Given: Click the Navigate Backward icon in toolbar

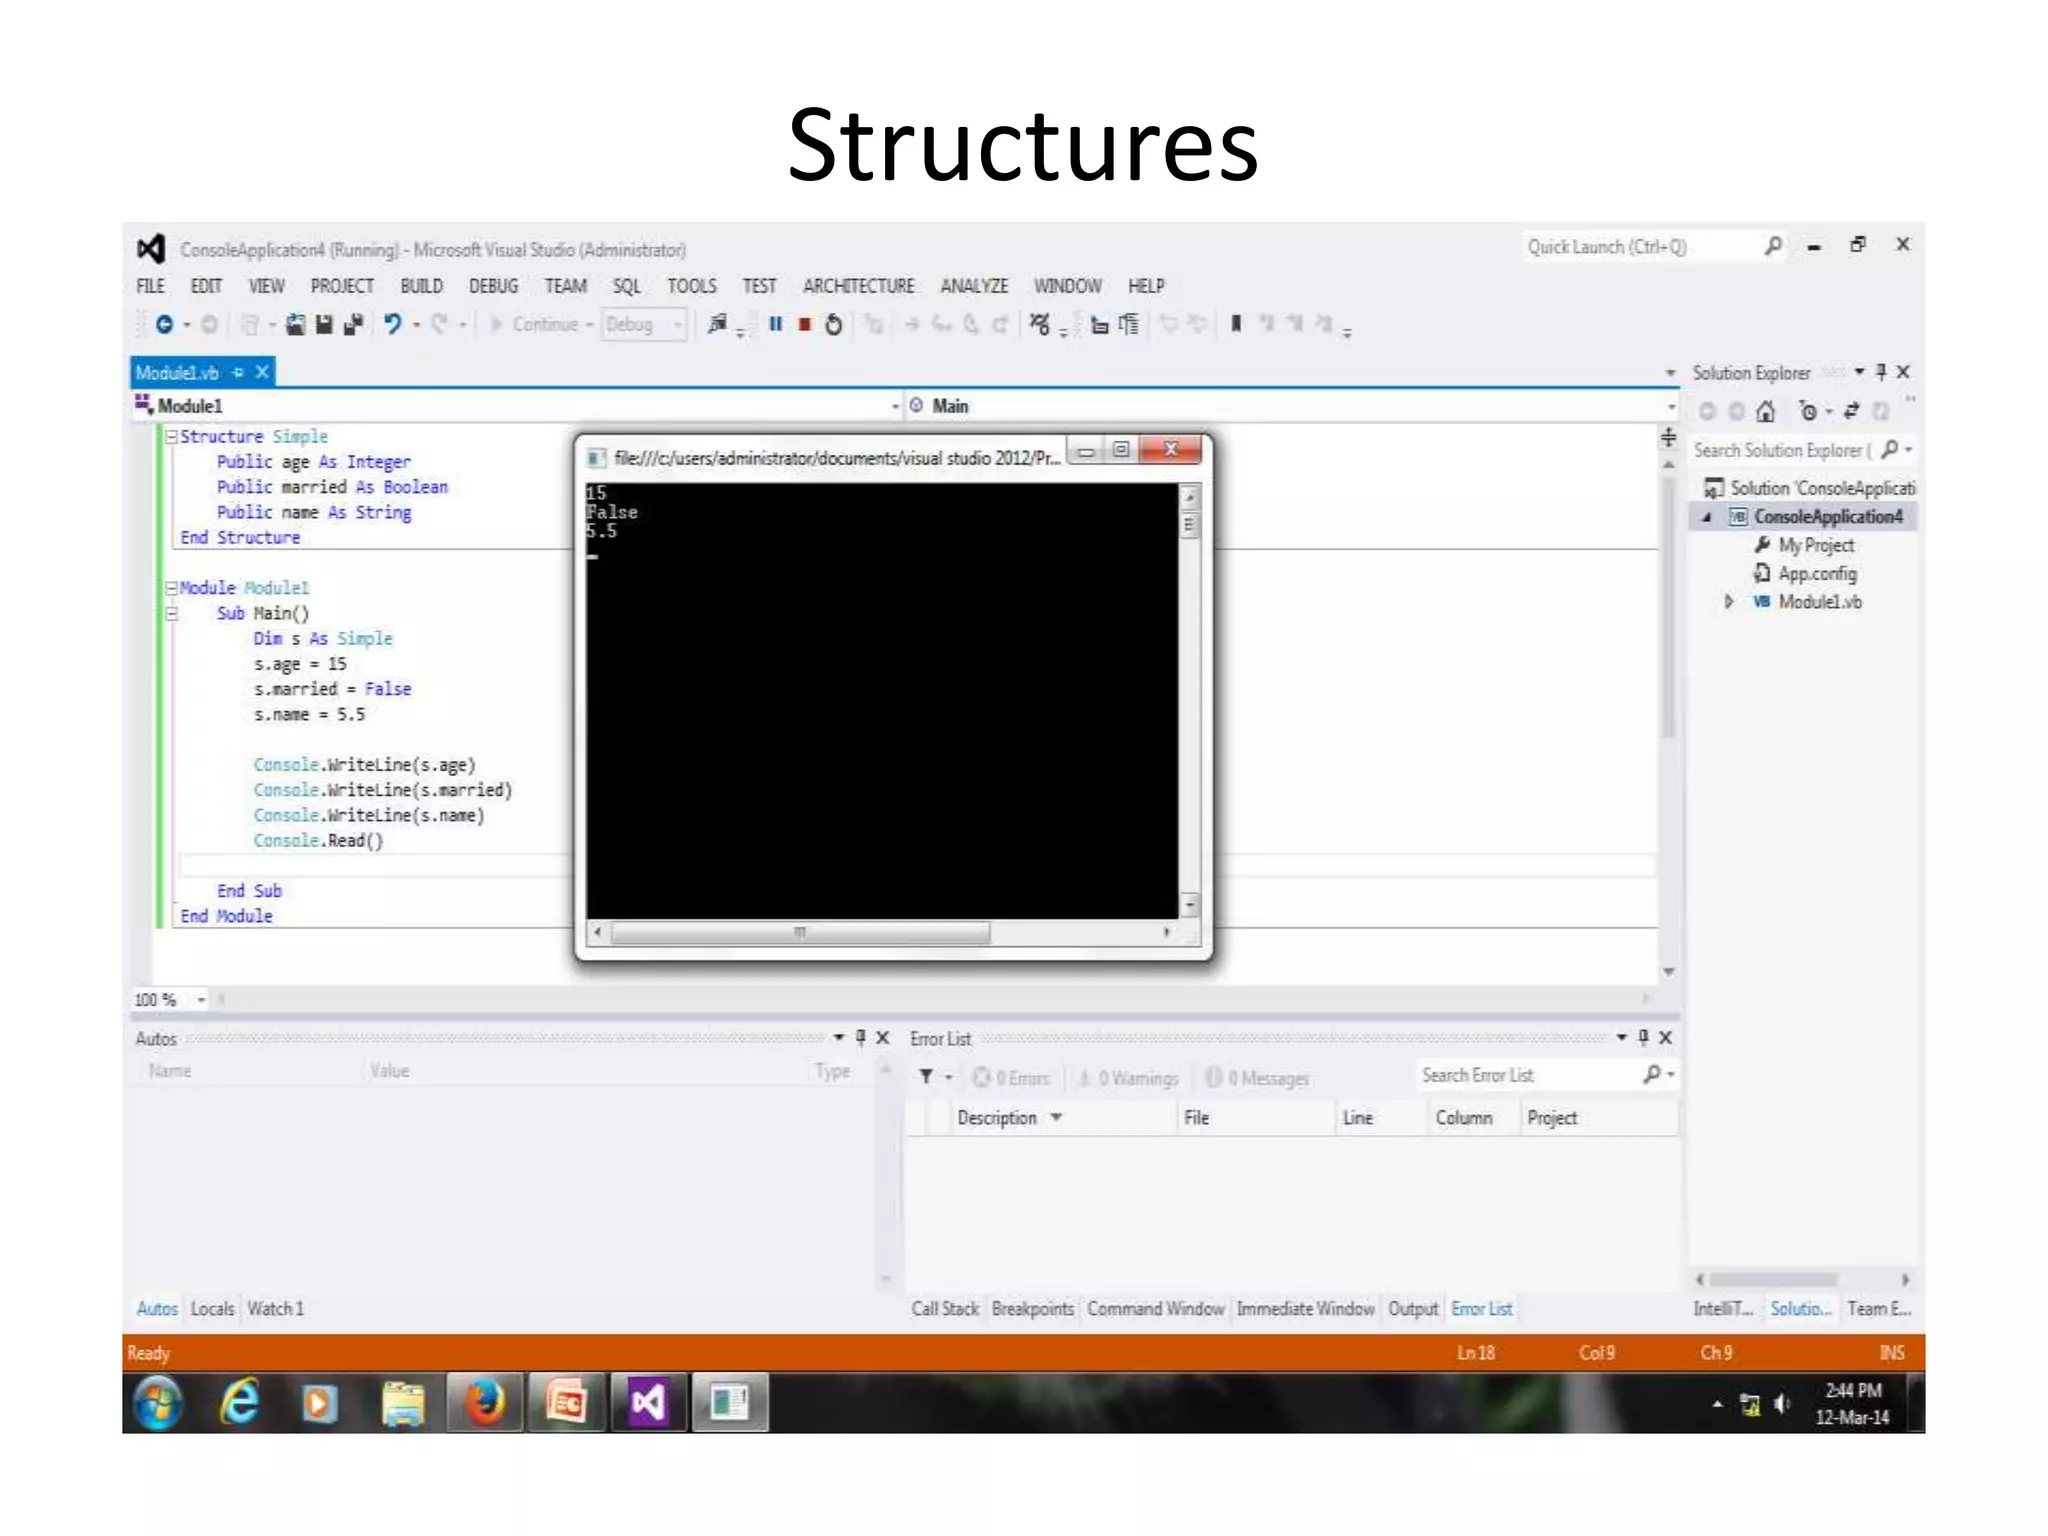Looking at the screenshot, I should point(164,324).
